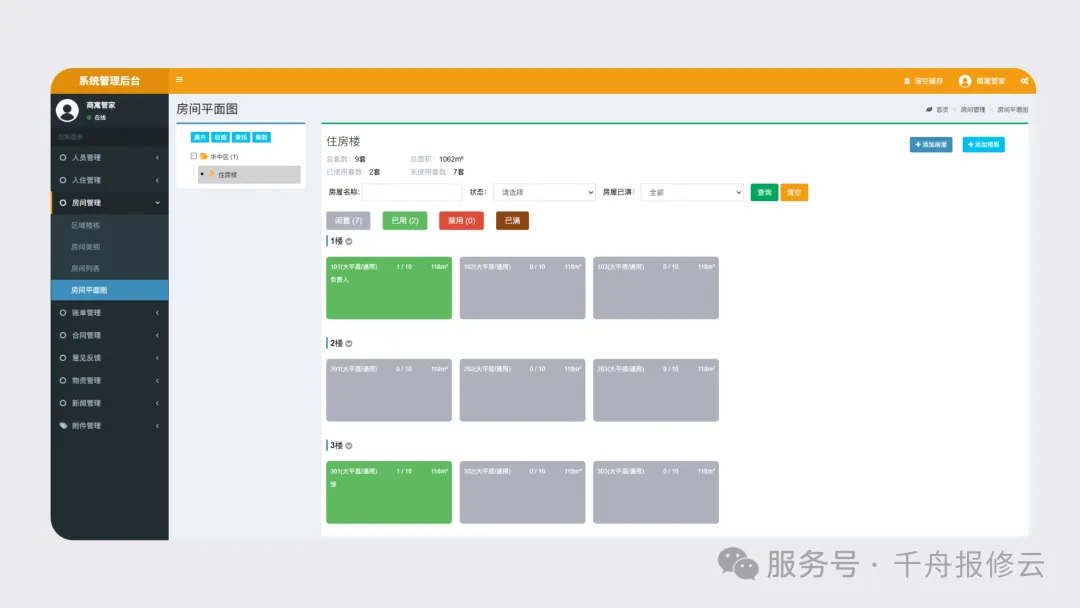Click the 华中区 folder icon in tree
Screen dimensions: 1080x608
(204, 157)
